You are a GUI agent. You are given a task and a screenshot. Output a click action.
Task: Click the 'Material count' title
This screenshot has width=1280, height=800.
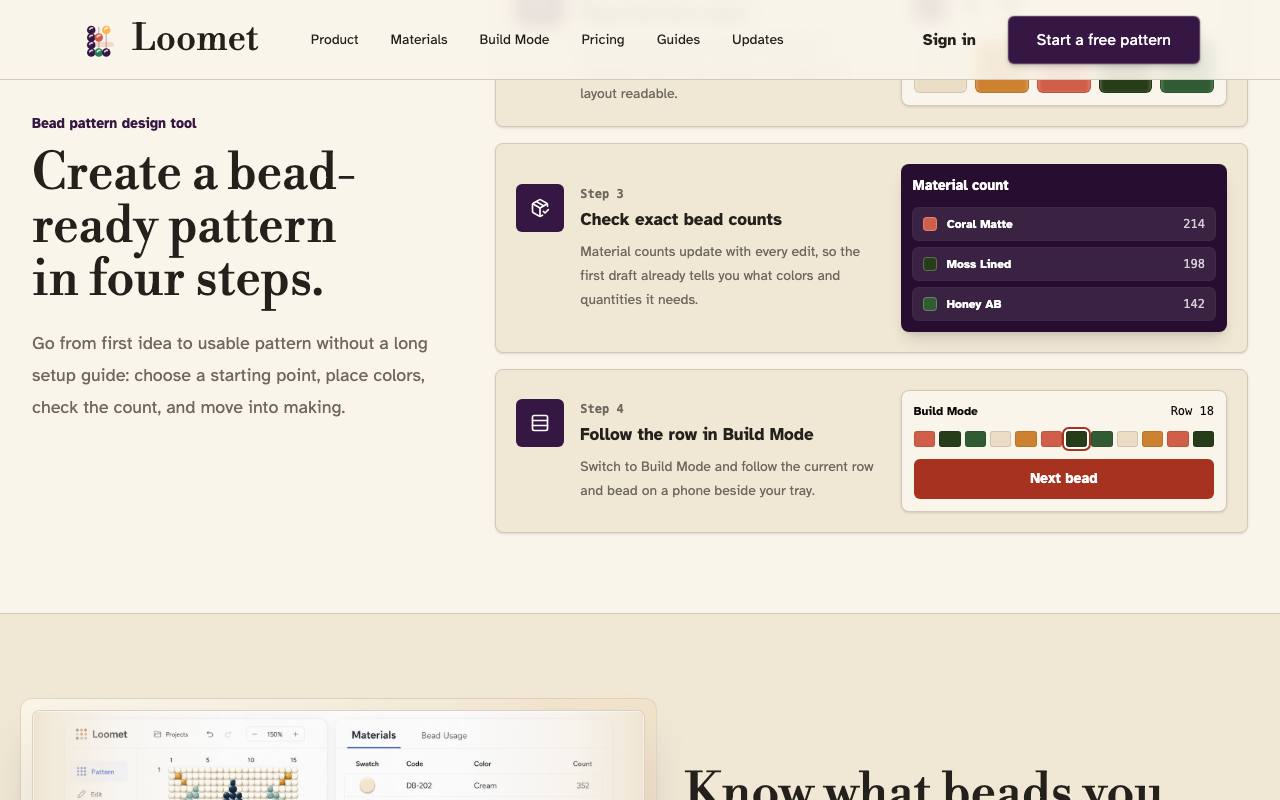point(960,185)
